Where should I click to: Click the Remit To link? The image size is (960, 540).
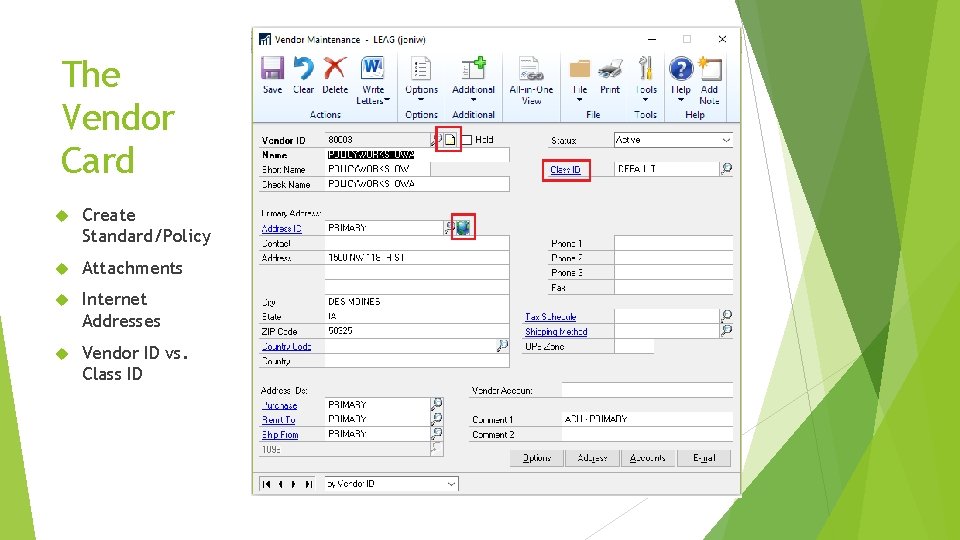pyautogui.click(x=279, y=420)
